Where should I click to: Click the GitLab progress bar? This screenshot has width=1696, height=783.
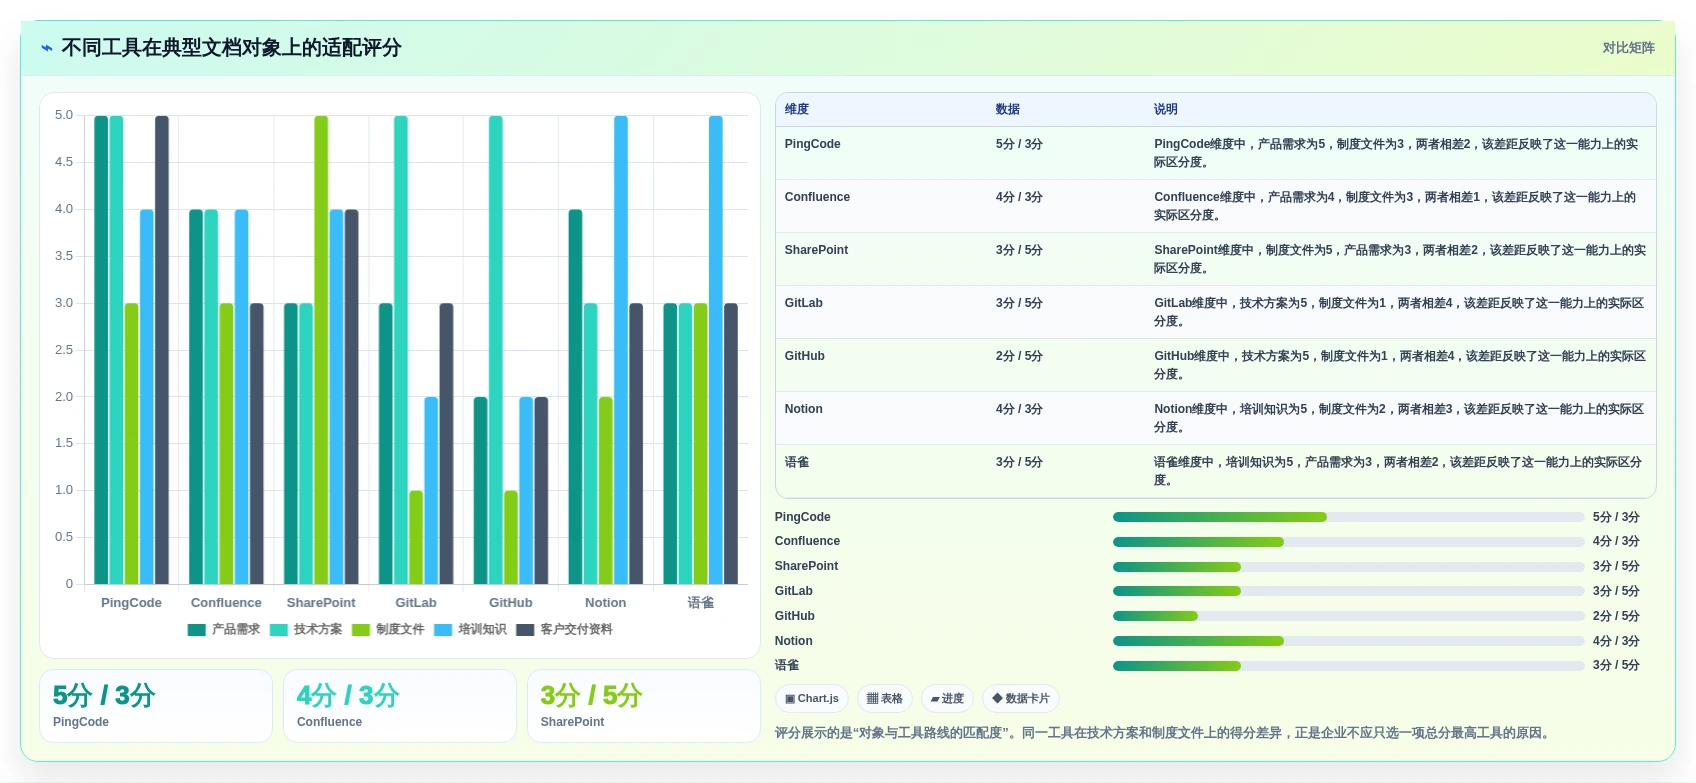click(1348, 591)
